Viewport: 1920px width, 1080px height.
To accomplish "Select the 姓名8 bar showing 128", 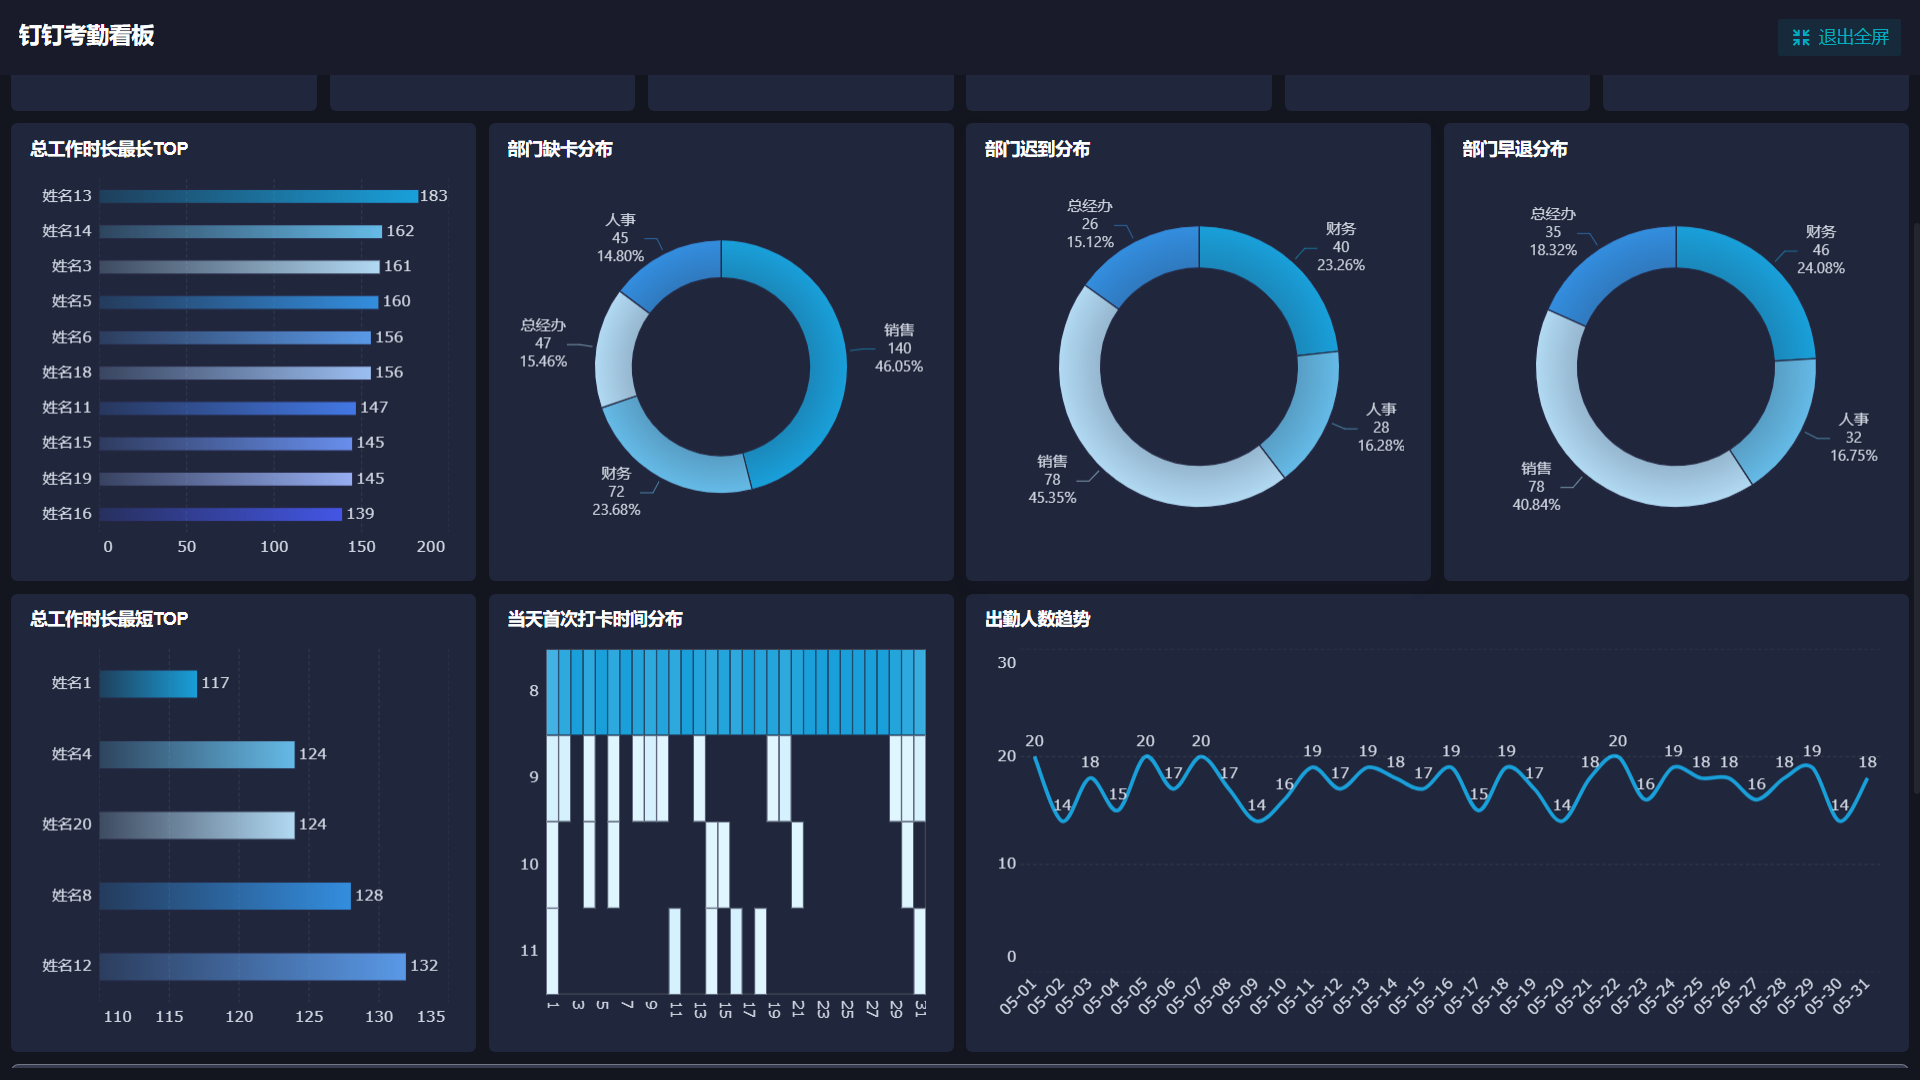I will pyautogui.click(x=225, y=895).
